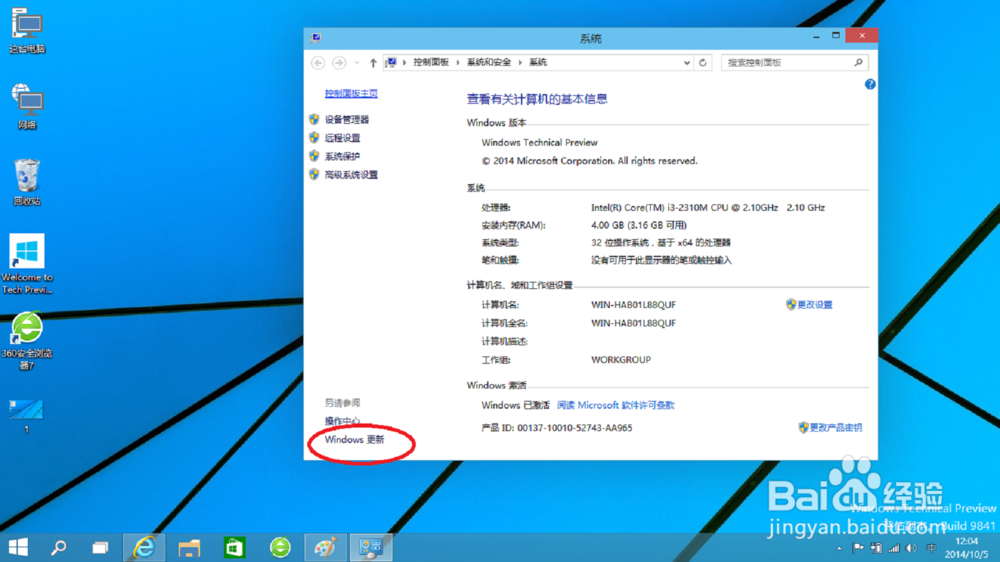
Task: Open File Explorer from the taskbar
Action: click(x=189, y=547)
